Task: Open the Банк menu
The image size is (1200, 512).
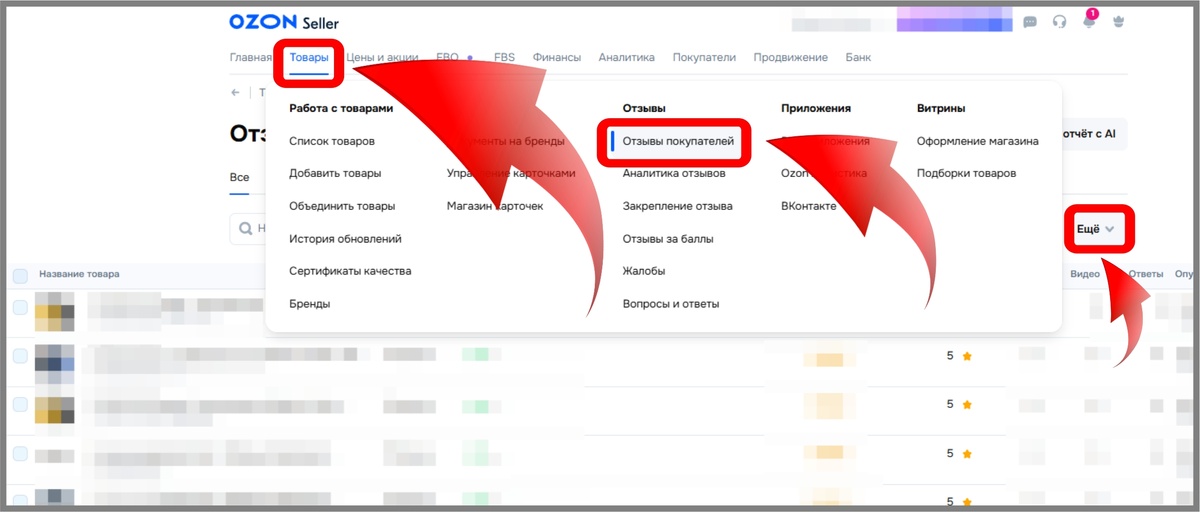Action: (858, 58)
